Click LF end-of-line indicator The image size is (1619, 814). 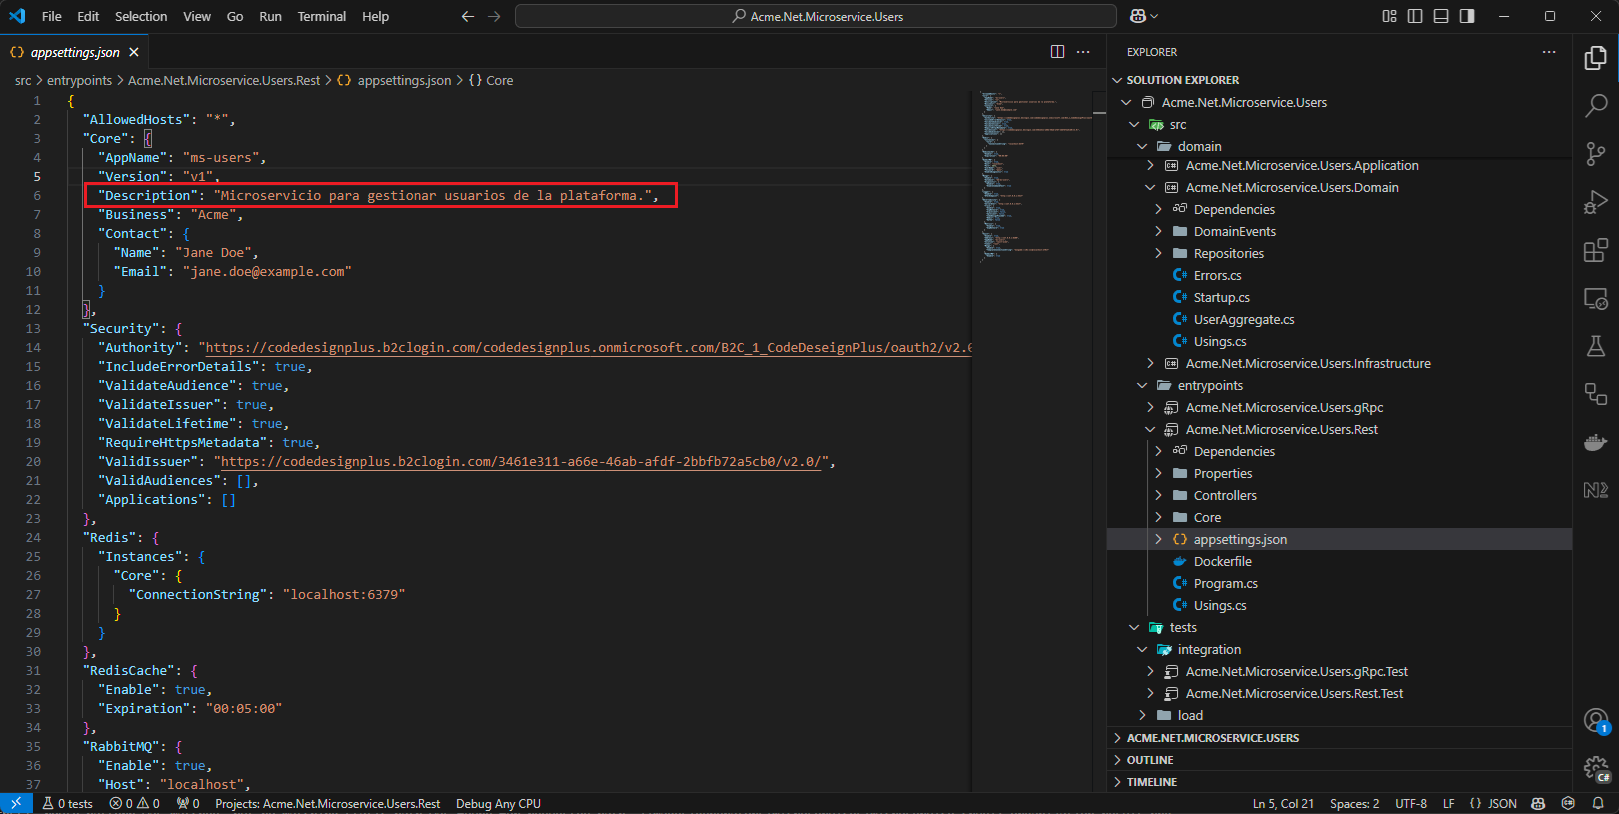1448,803
